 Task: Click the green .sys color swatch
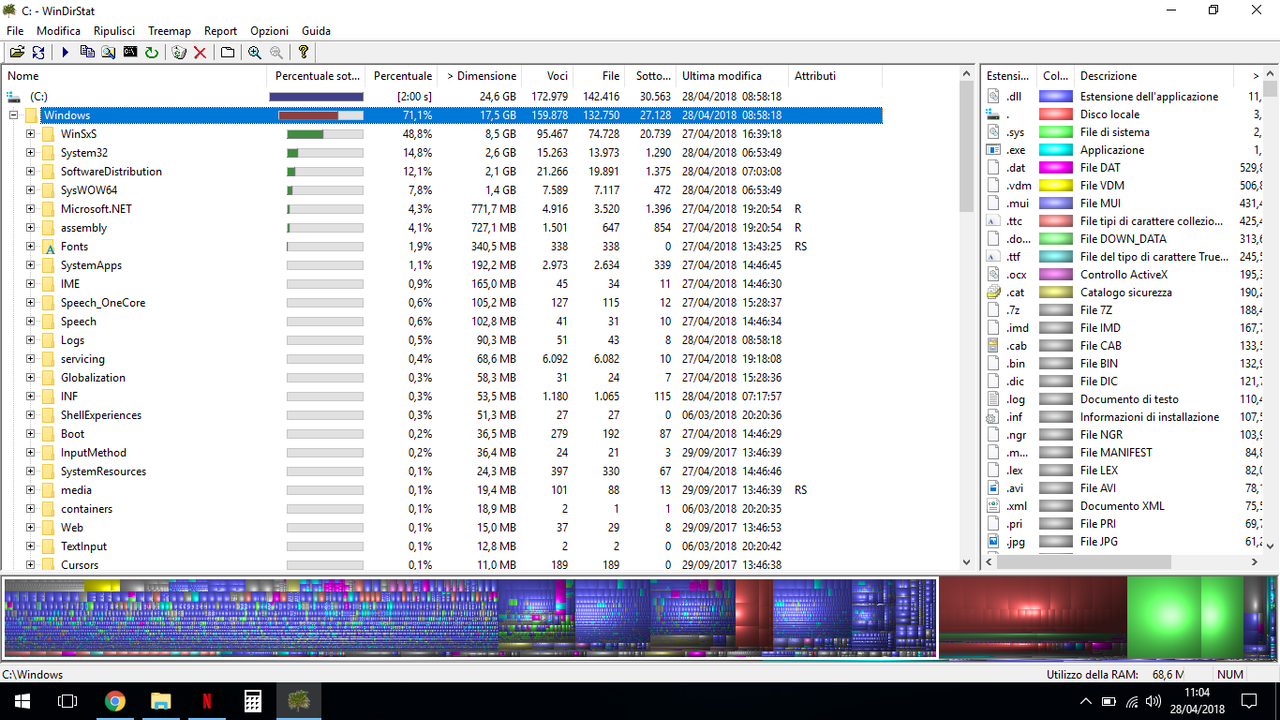1056,132
